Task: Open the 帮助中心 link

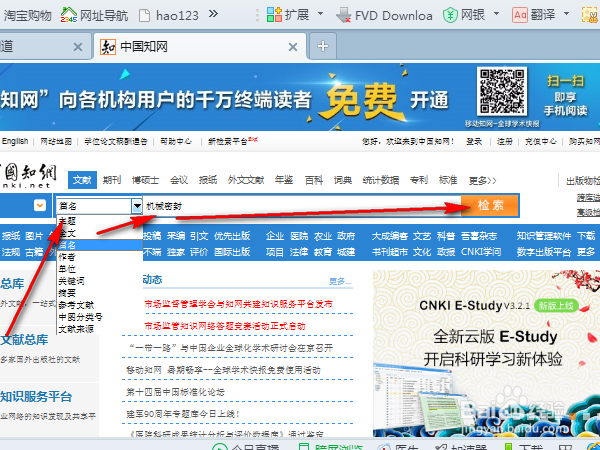Action: tap(176, 142)
